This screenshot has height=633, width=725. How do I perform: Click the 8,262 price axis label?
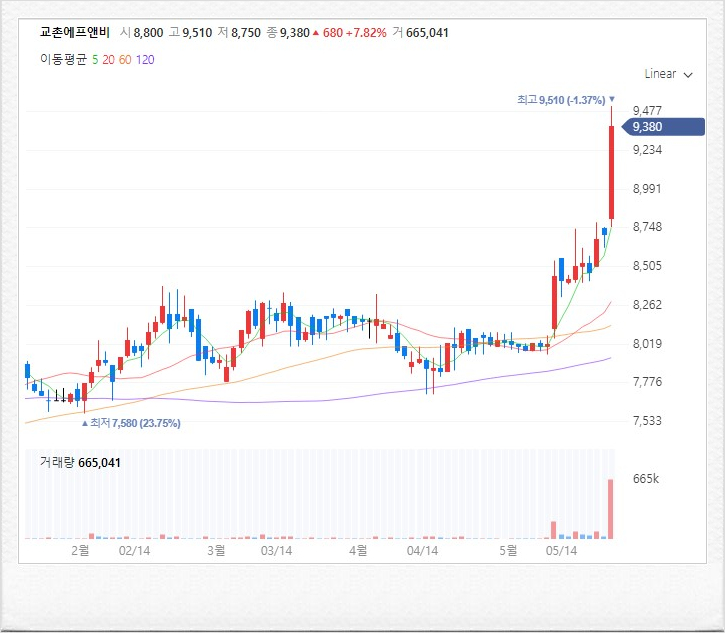click(647, 305)
